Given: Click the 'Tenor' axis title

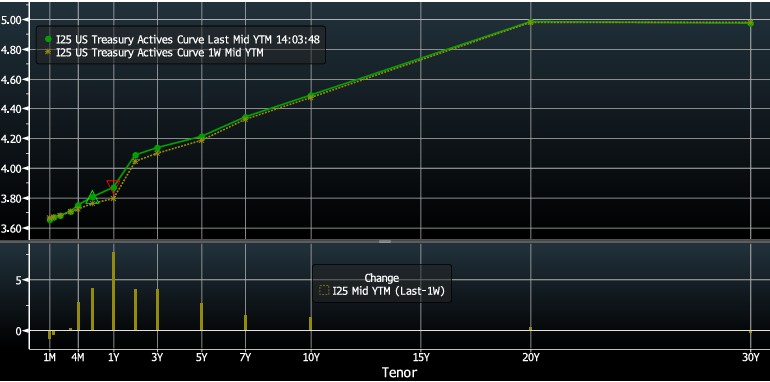Looking at the screenshot, I should click(399, 373).
